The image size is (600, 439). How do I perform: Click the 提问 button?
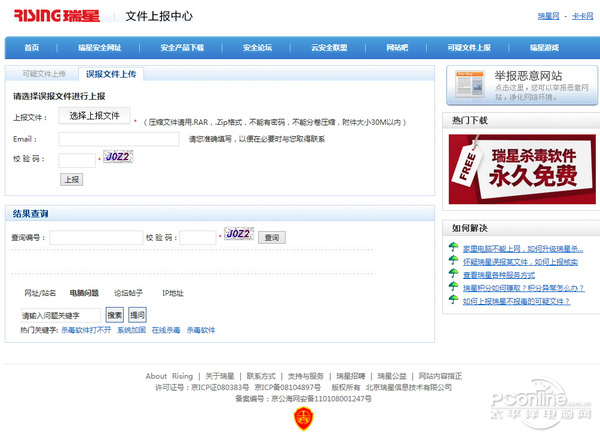pos(137,315)
